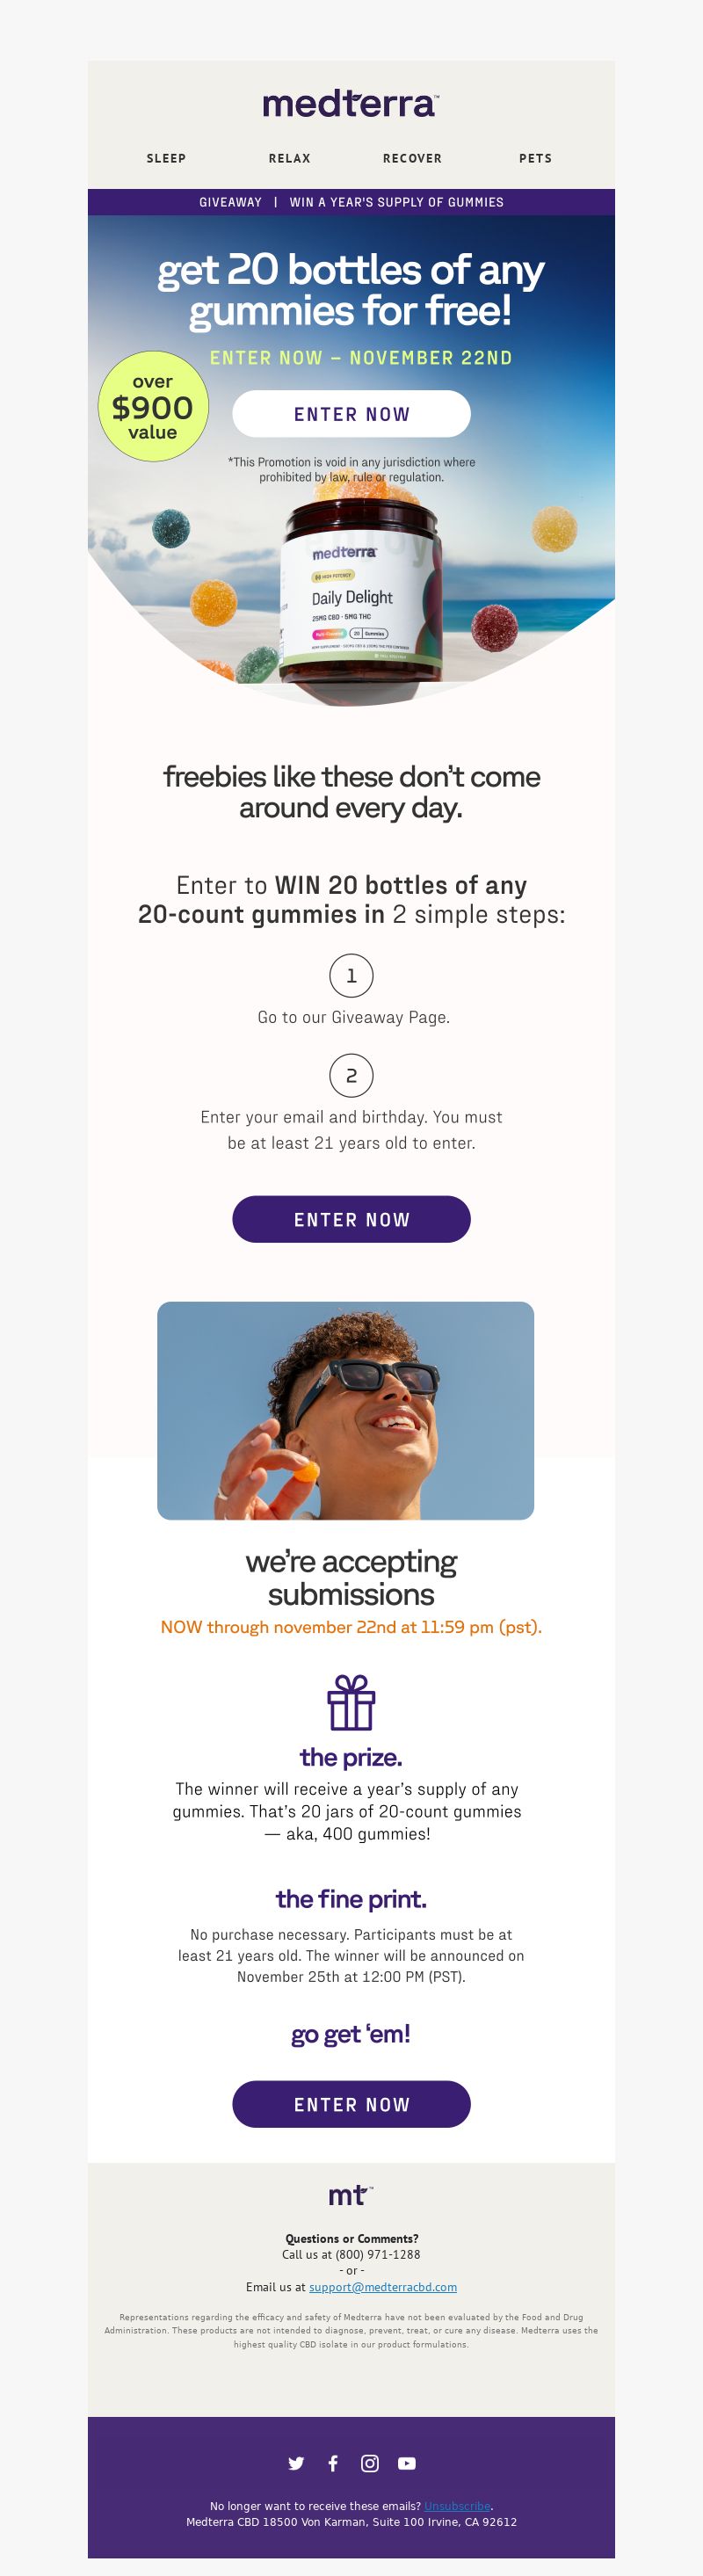Image resolution: width=703 pixels, height=2576 pixels.
Task: Open the RECOVER menu item
Action: [x=412, y=158]
